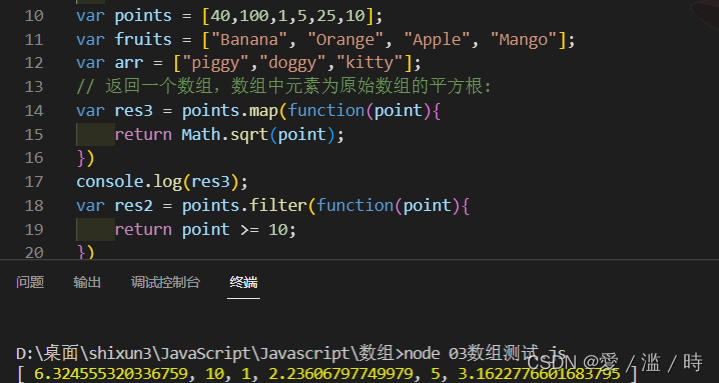Click output value 2.23606797749979
Screen dimensions: 719x383
point(341,374)
